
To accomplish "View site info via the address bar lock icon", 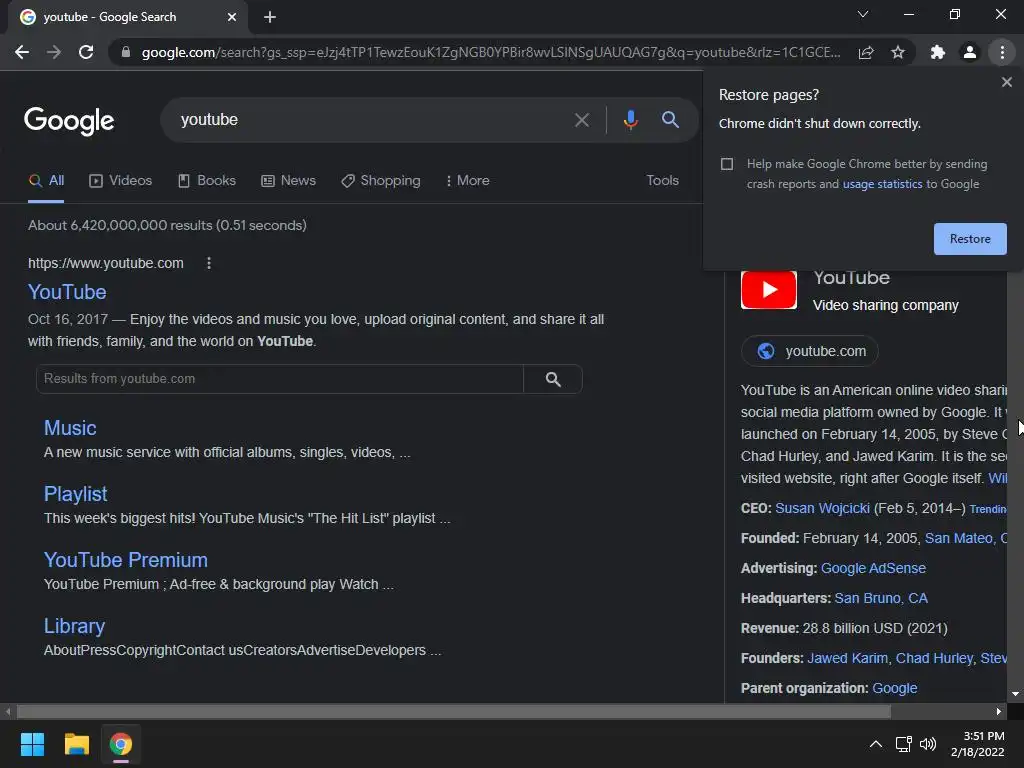I will (x=125, y=52).
